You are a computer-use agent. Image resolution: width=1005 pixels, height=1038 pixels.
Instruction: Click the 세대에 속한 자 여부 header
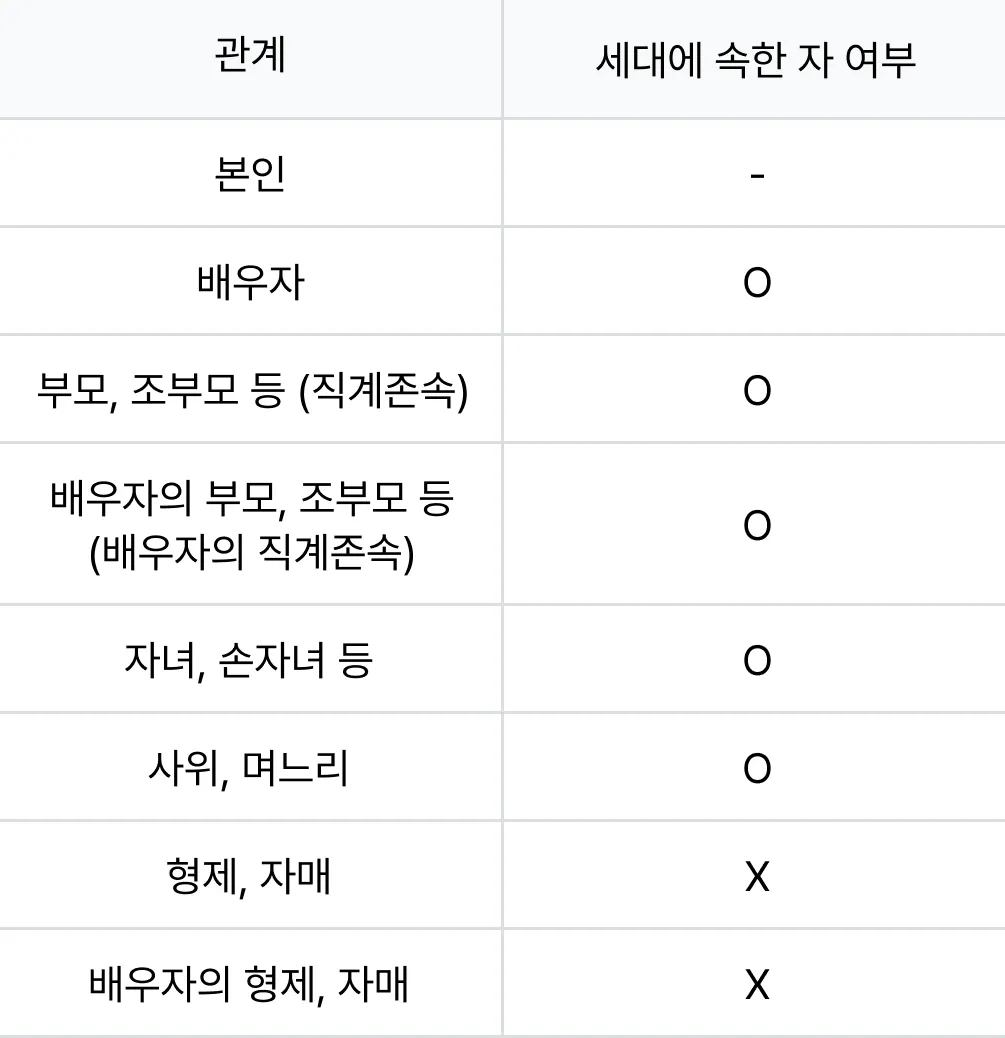(x=756, y=60)
